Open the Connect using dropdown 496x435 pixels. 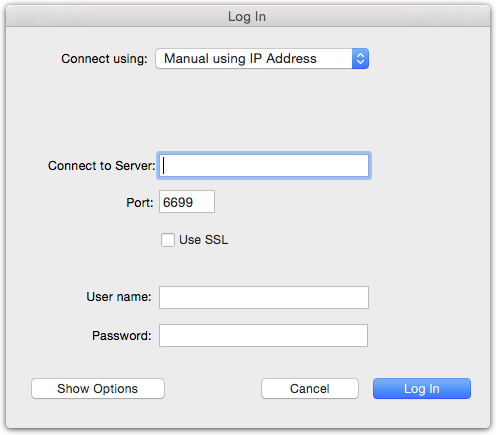pyautogui.click(x=262, y=59)
